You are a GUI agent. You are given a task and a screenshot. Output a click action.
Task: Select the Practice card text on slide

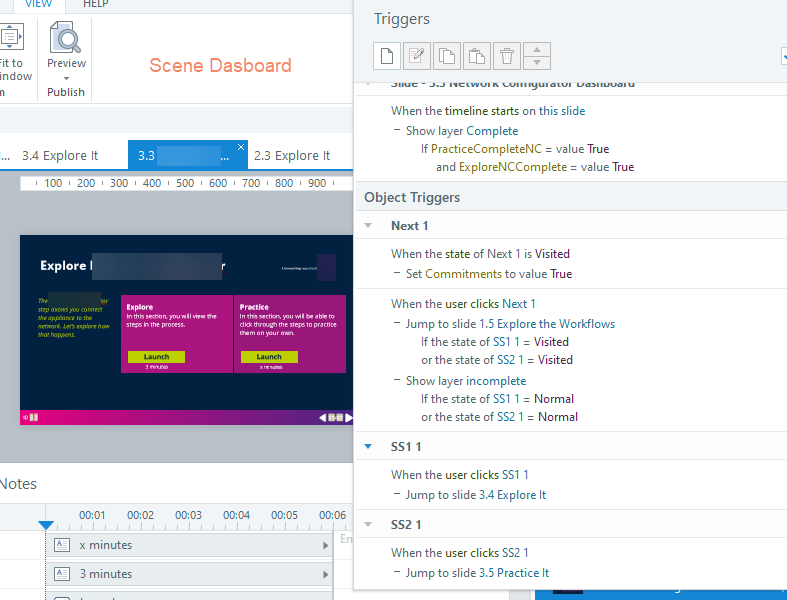click(x=288, y=320)
